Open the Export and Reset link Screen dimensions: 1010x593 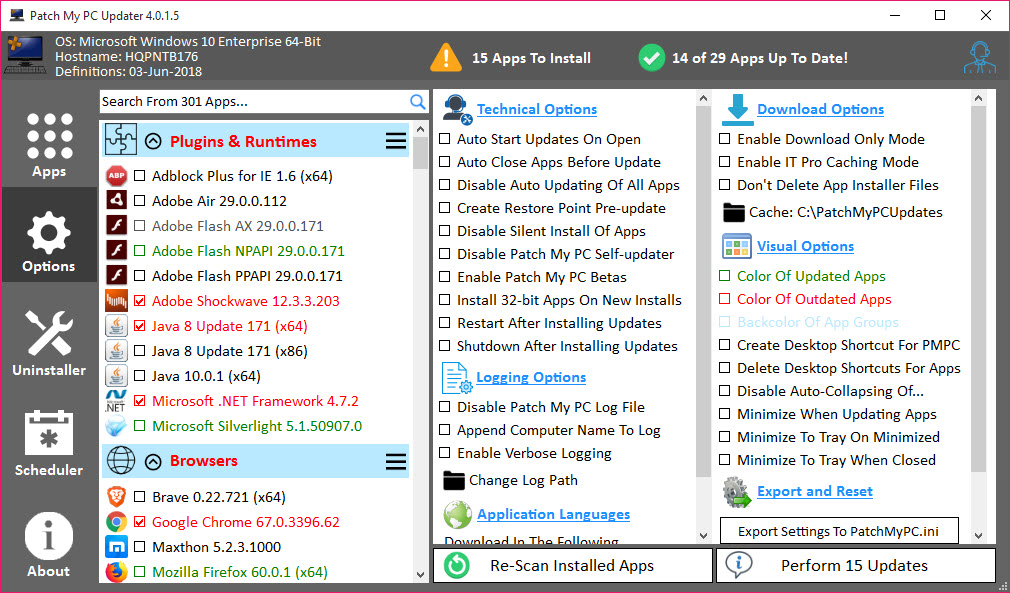[x=815, y=491]
